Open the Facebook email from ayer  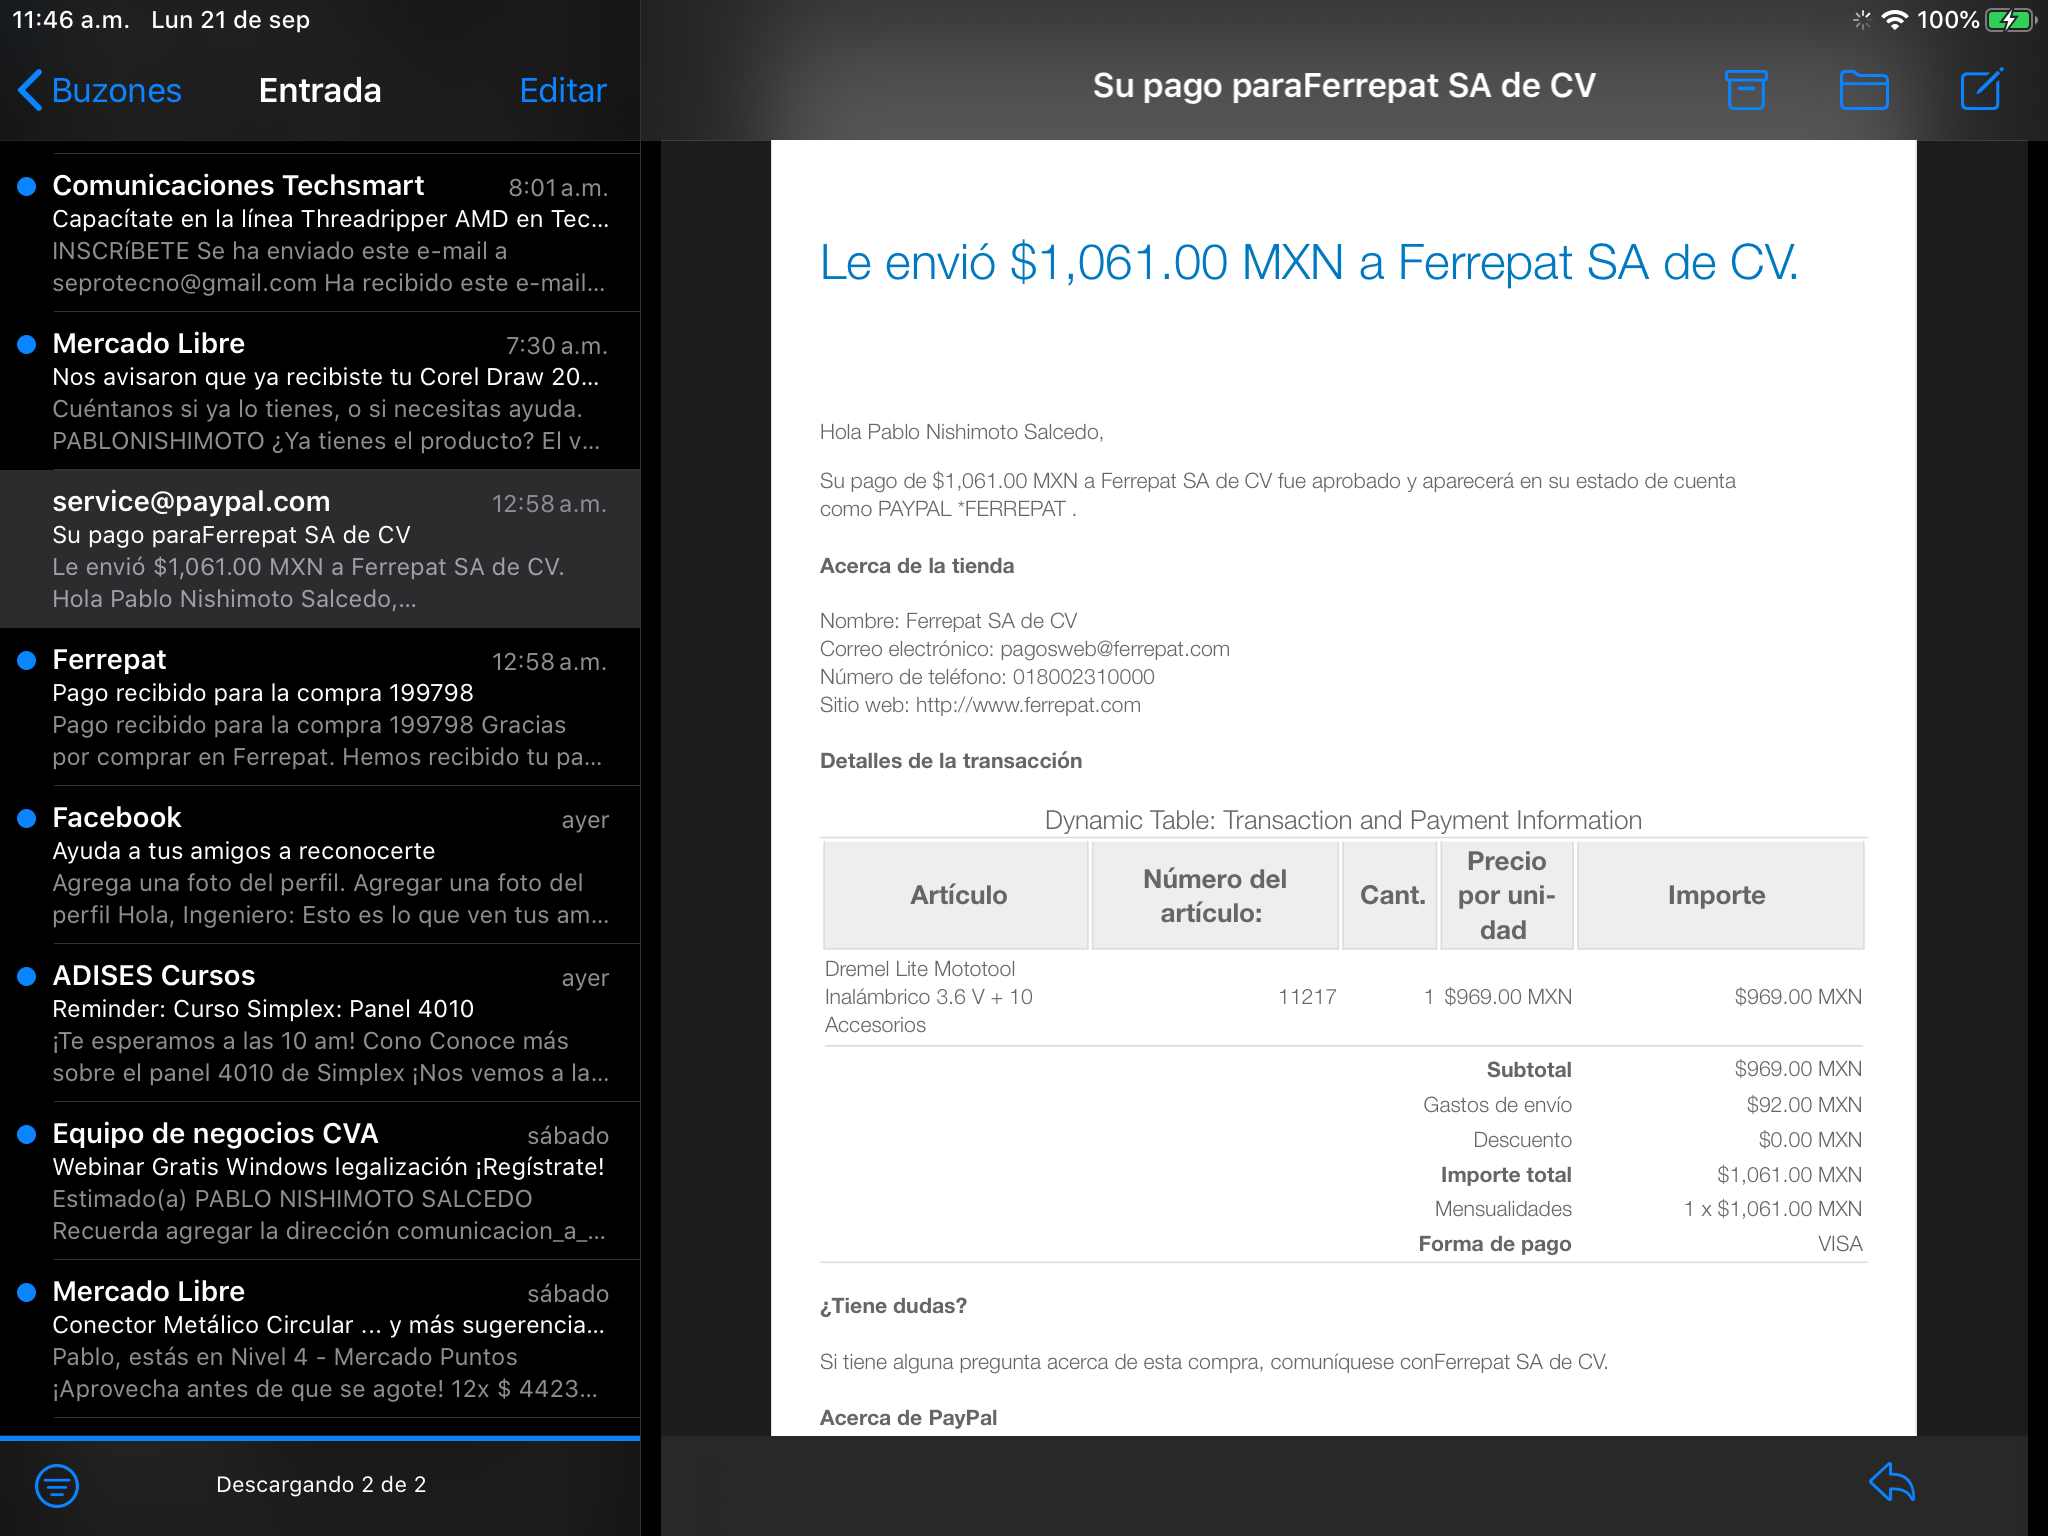coord(320,865)
